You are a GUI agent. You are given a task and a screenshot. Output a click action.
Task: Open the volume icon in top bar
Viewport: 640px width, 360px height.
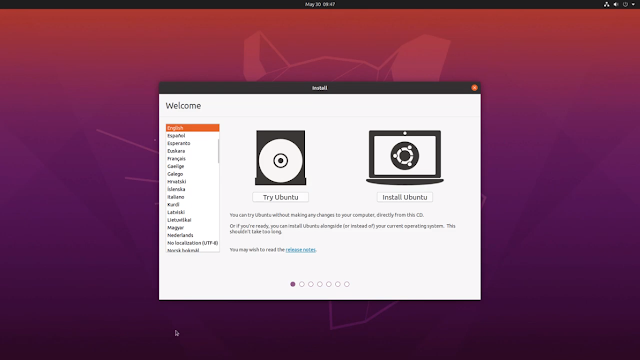coord(616,4)
